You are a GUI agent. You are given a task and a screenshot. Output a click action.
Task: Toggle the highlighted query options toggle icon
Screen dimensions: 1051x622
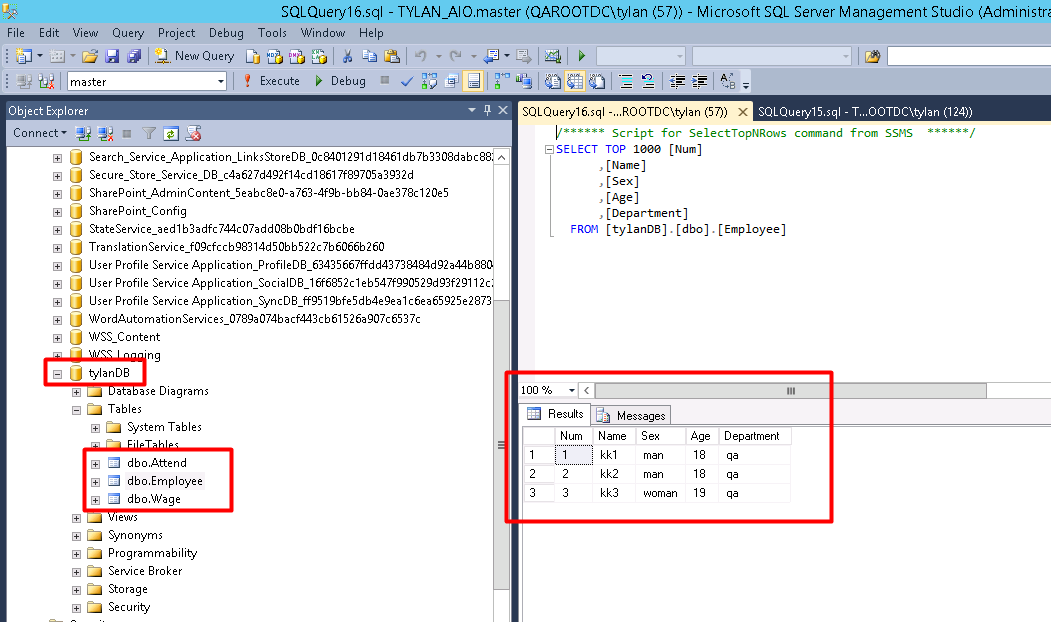click(474, 82)
